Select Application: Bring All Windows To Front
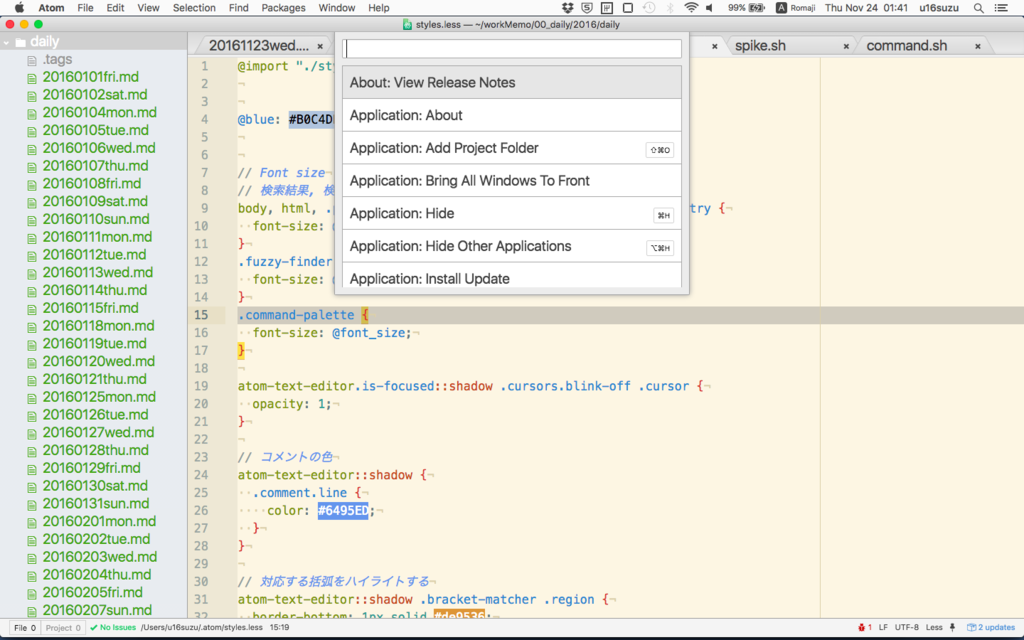This screenshot has width=1024, height=640. point(512,180)
